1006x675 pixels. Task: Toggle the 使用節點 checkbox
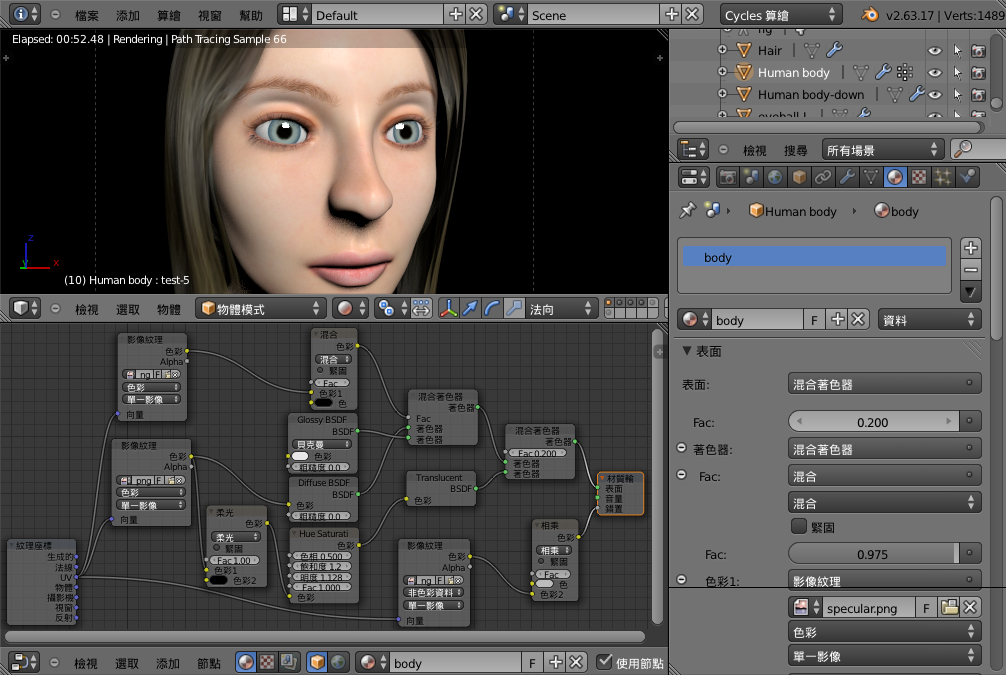[604, 662]
